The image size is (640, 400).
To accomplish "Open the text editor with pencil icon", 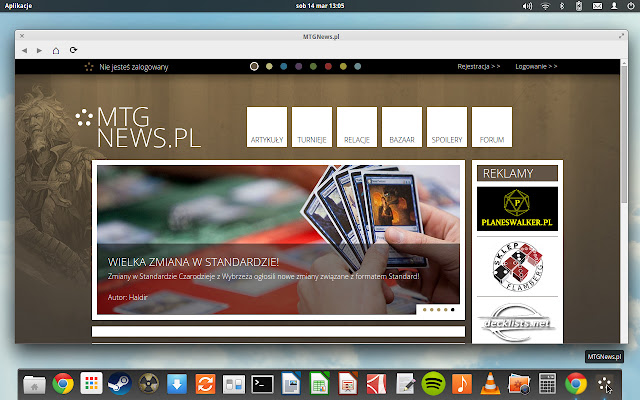I will (x=405, y=384).
